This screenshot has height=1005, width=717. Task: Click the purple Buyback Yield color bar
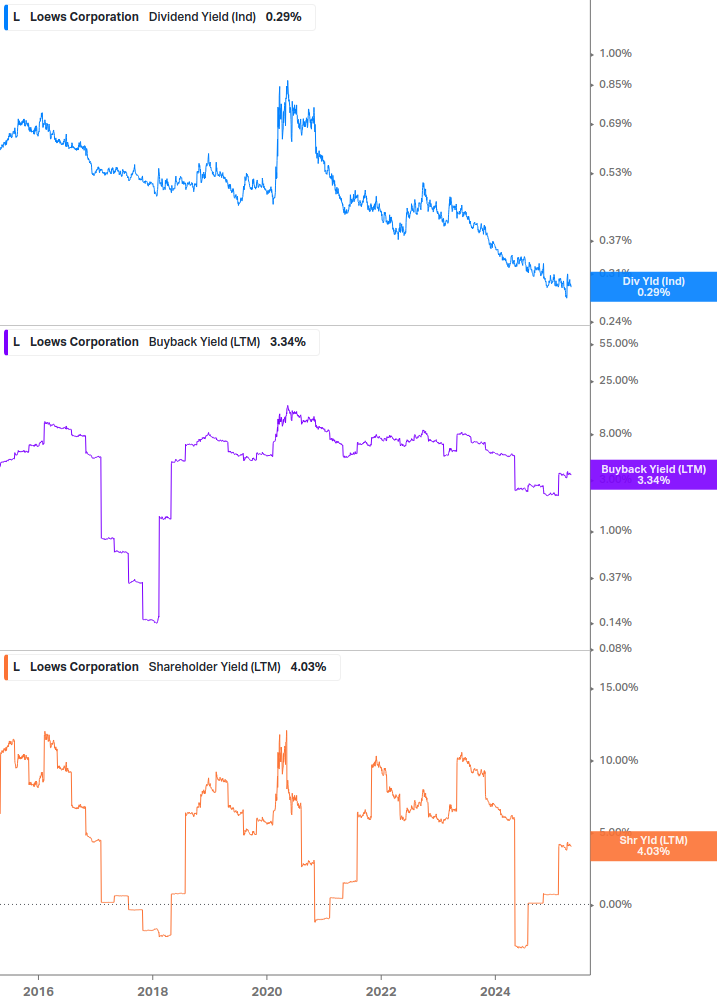click(x=6, y=342)
